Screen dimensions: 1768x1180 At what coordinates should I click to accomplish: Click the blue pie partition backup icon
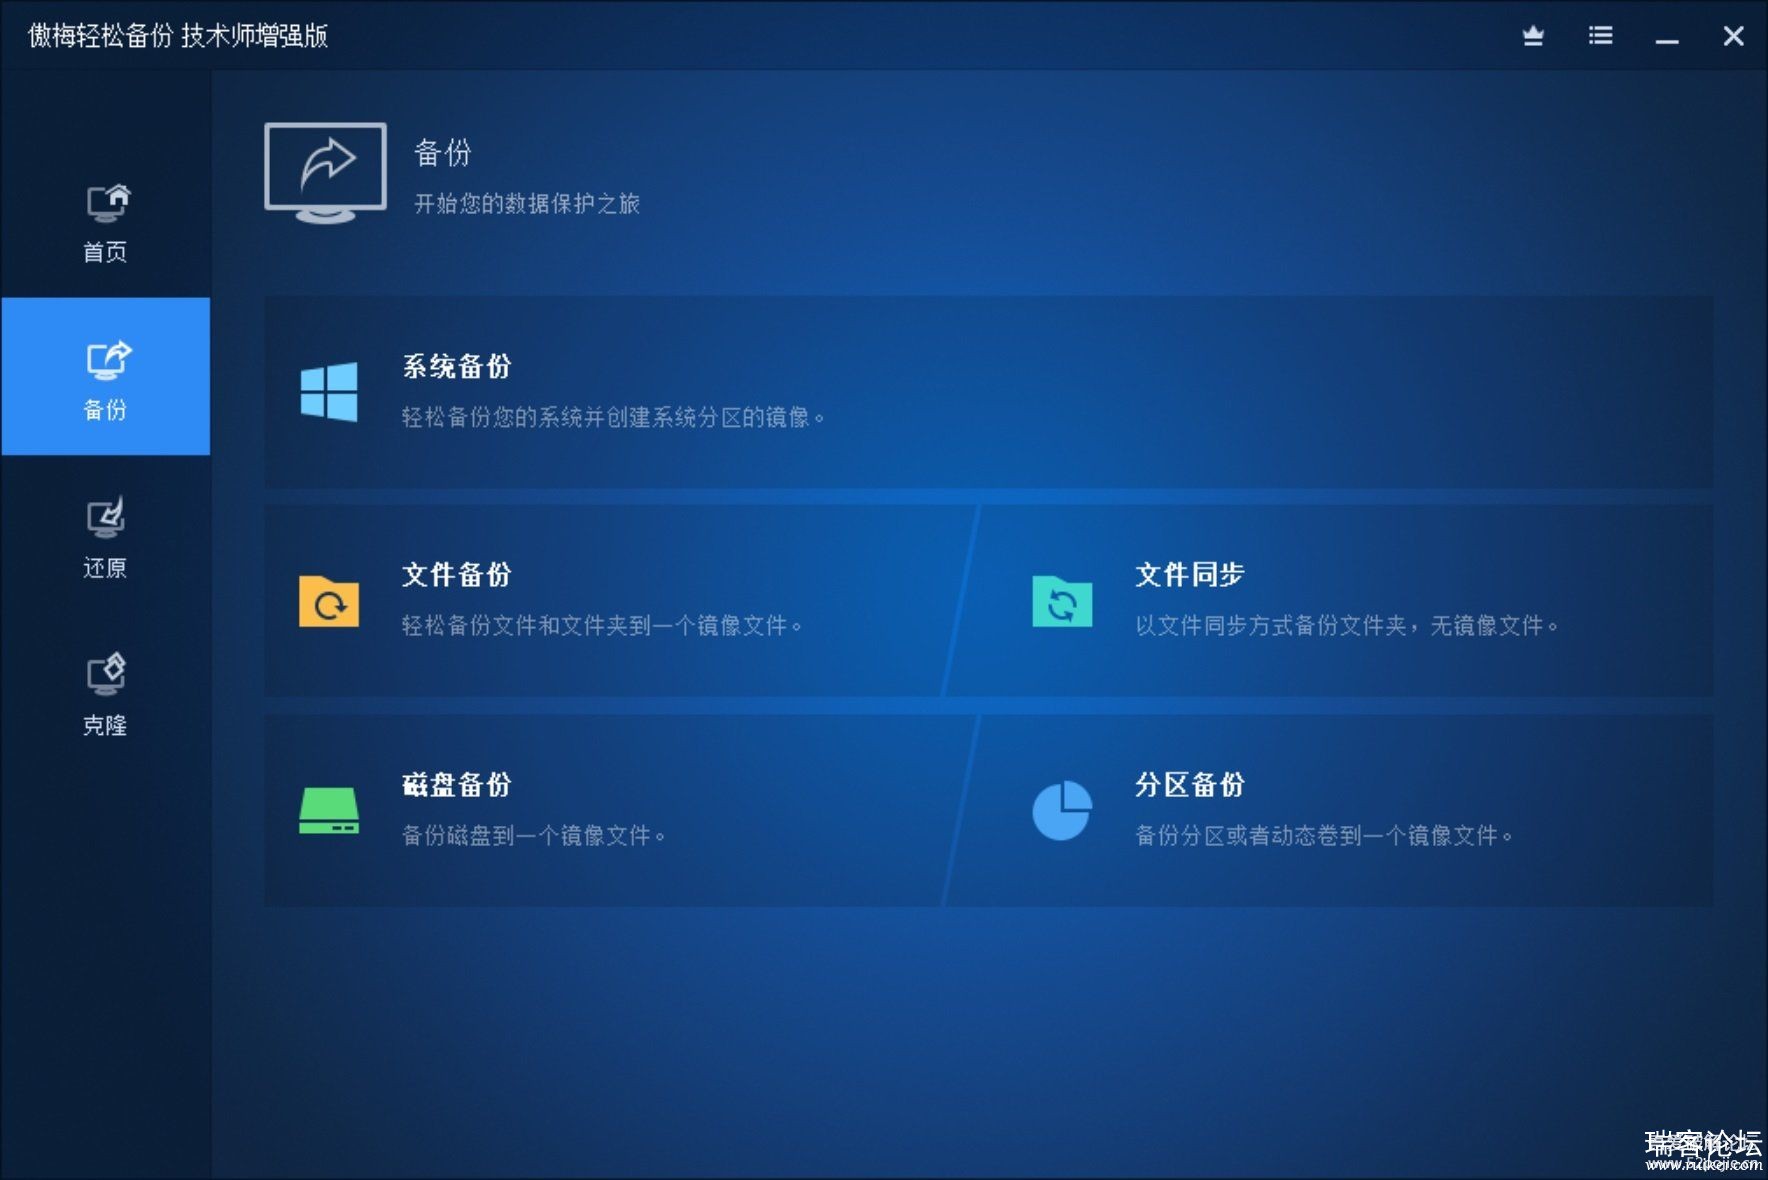tap(1062, 810)
